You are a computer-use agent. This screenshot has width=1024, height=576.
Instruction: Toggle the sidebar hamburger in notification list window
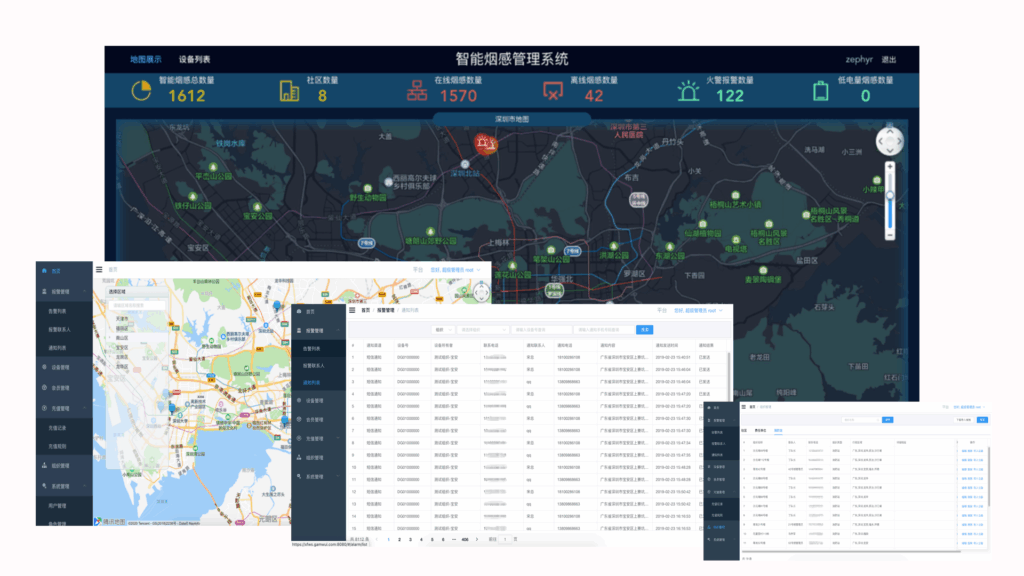(x=352, y=310)
